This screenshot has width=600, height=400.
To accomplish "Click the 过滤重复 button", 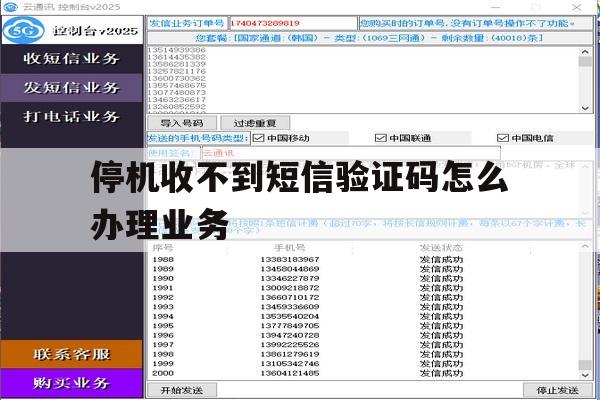I will point(255,123).
